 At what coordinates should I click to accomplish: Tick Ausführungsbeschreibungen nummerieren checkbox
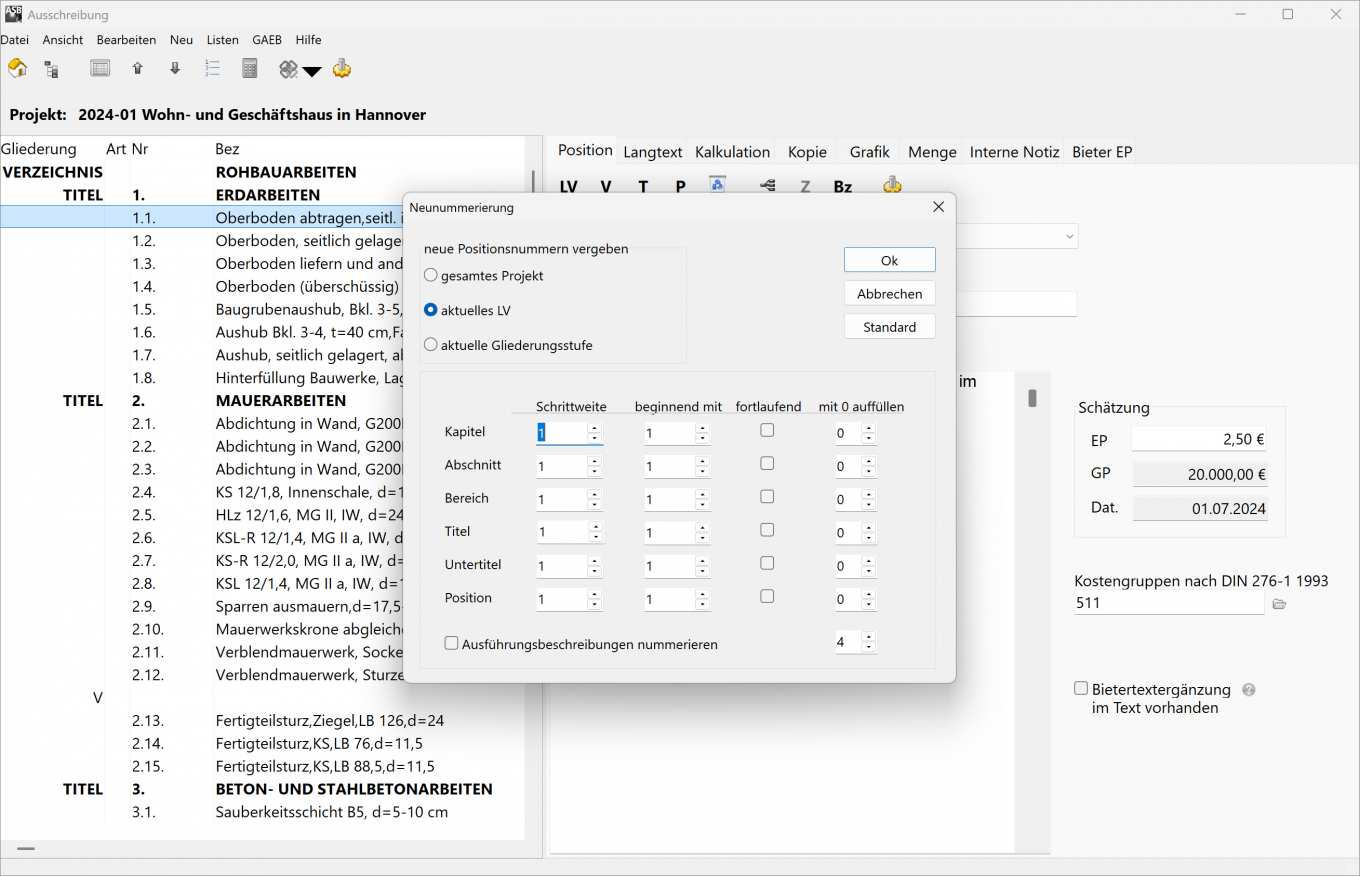451,644
